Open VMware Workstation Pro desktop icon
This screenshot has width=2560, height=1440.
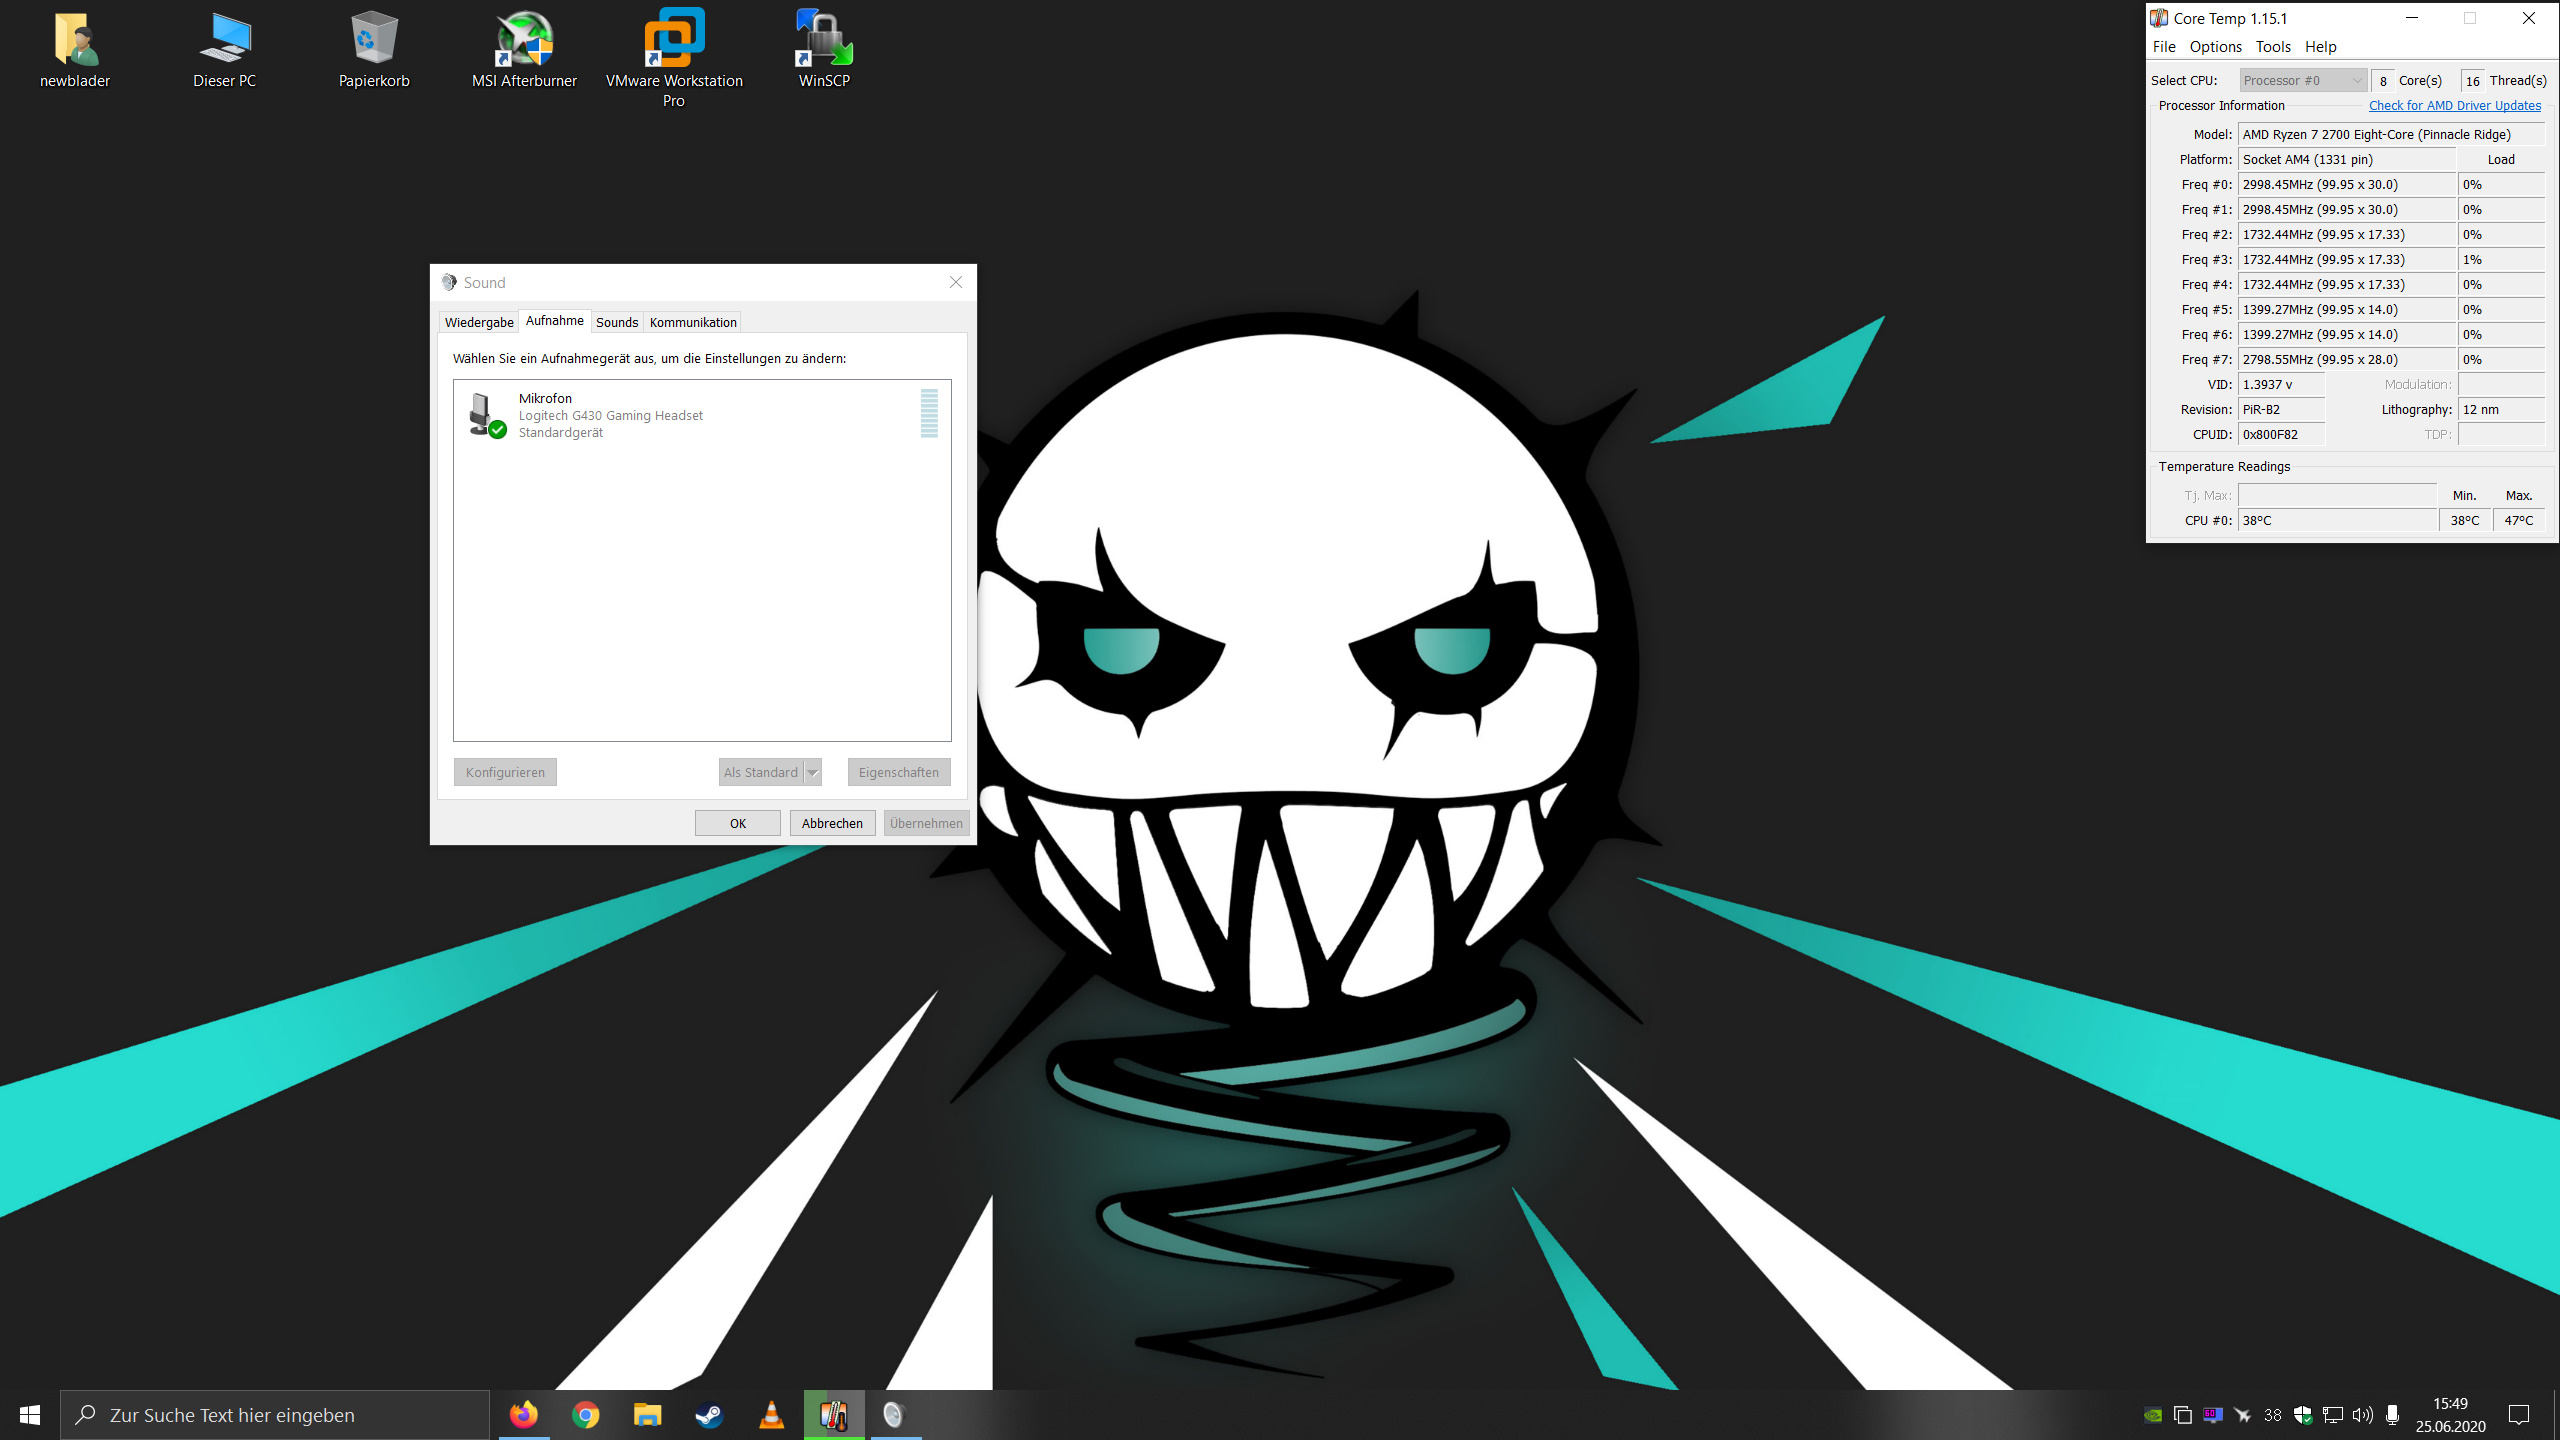pos(674,55)
